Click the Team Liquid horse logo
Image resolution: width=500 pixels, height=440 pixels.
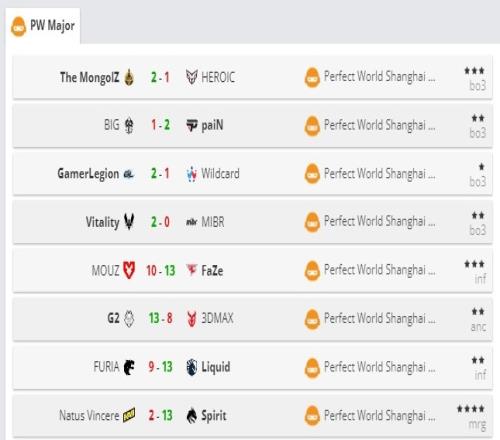click(x=192, y=367)
